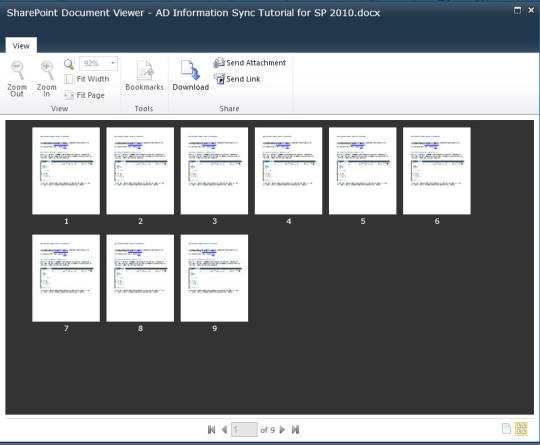Go to the last page
540x445 pixels.
(295, 430)
